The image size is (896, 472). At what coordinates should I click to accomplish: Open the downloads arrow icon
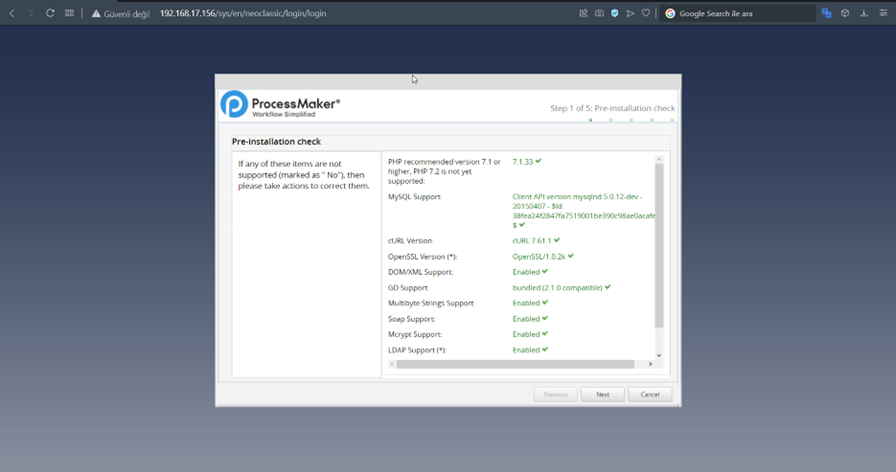pos(864,13)
